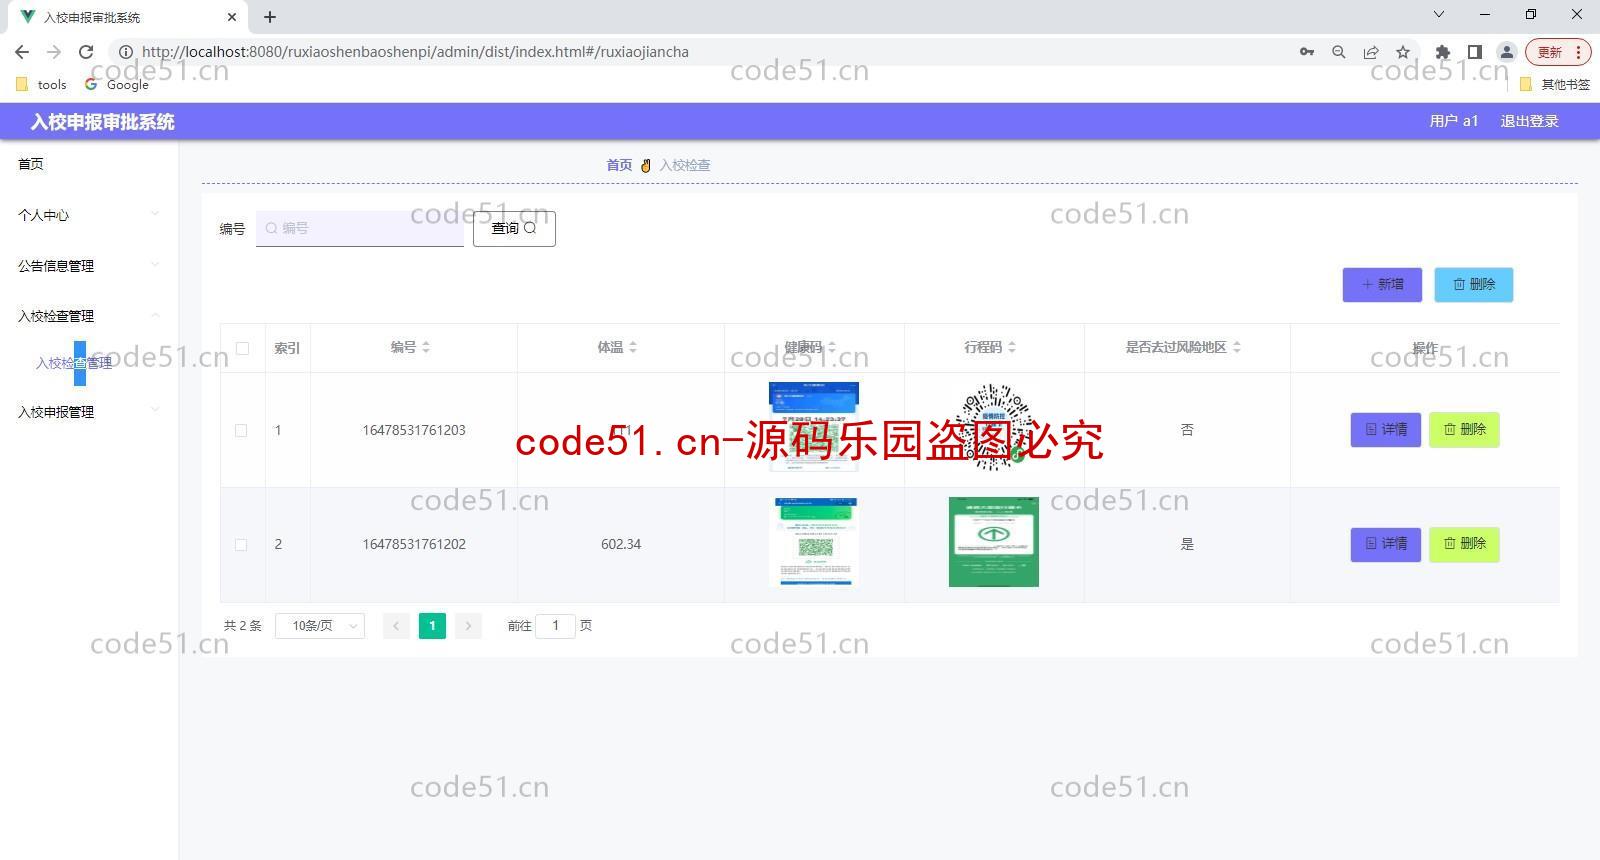Click the 新增 add button
Screen dimensions: 1600x860
(x=1382, y=285)
